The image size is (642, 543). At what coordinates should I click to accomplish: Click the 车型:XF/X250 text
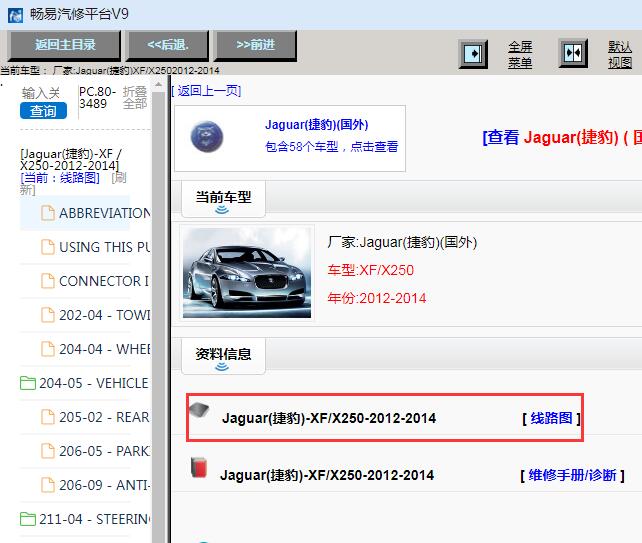pyautogui.click(x=371, y=270)
